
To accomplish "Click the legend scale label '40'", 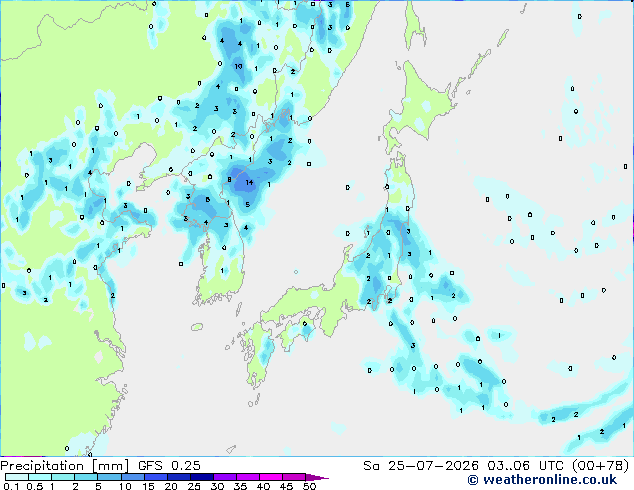I will click(x=263, y=486).
